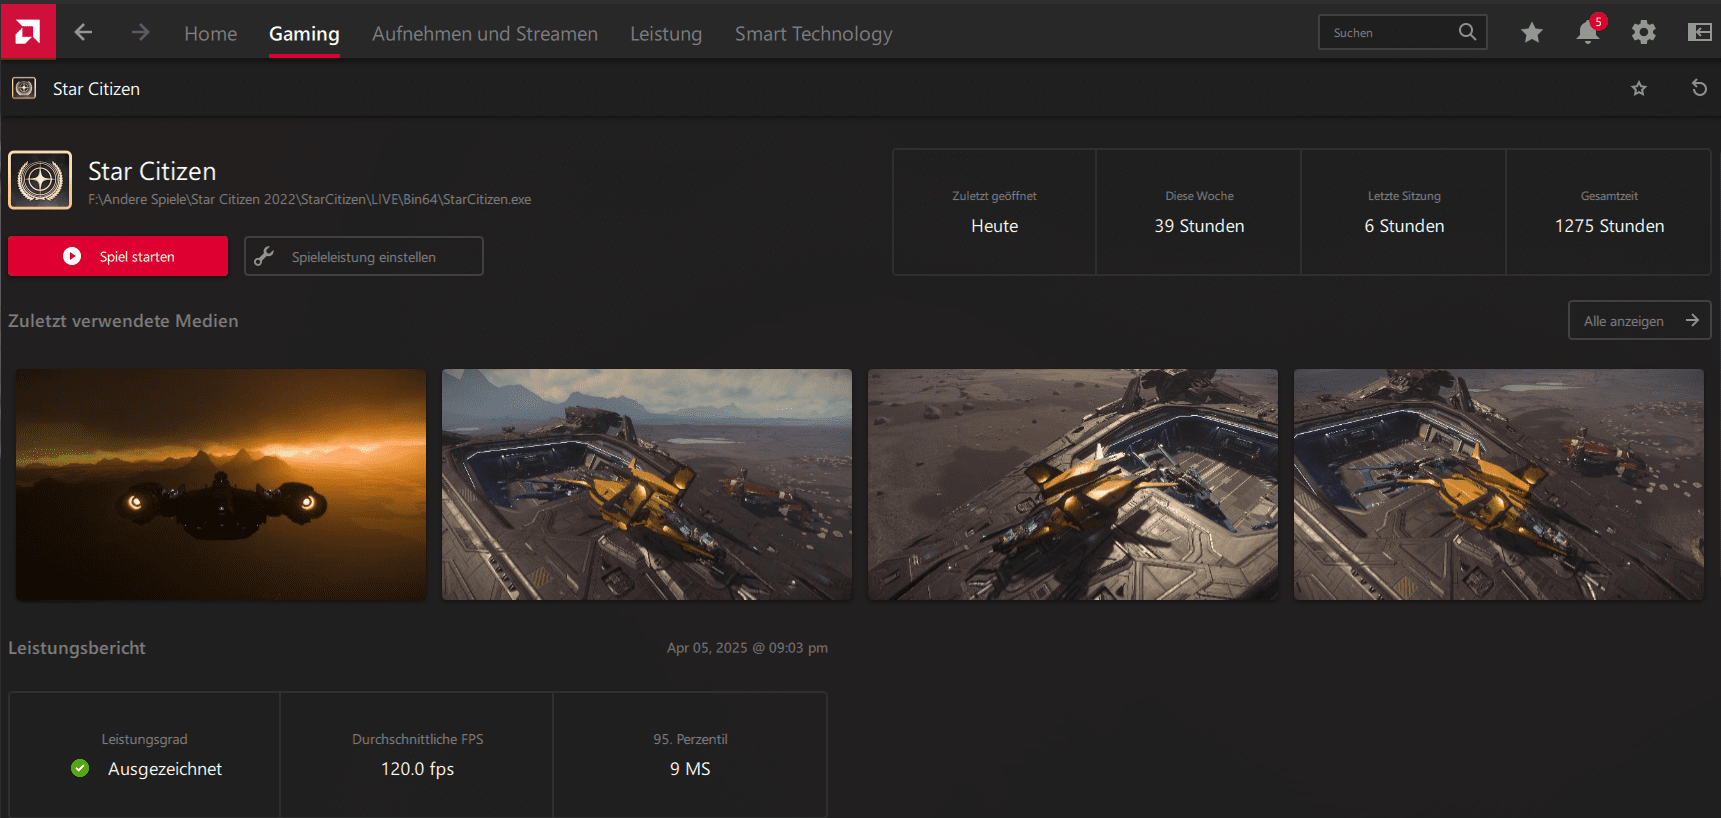Click the reset arrow icon beside the favorite star
The image size is (1721, 818).
[1699, 88]
